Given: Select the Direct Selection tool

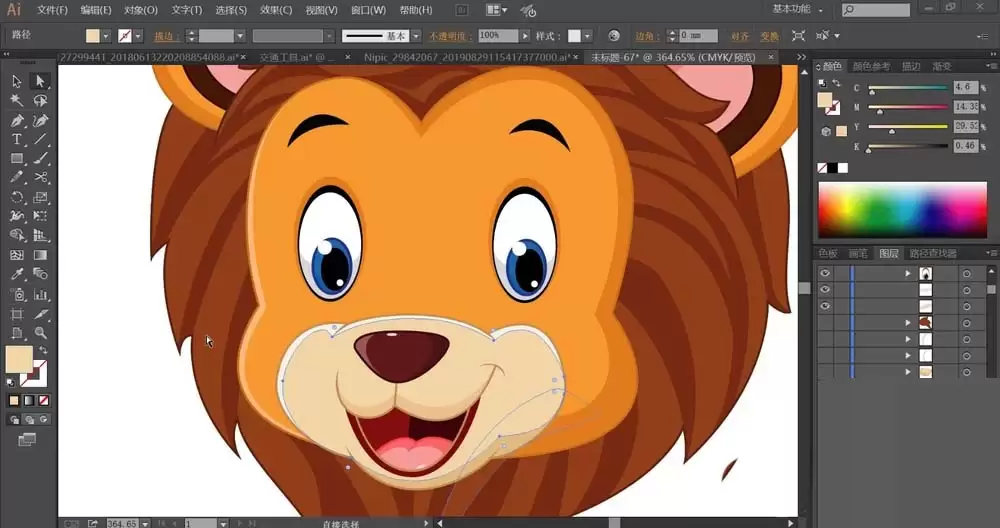Looking at the screenshot, I should [40, 81].
